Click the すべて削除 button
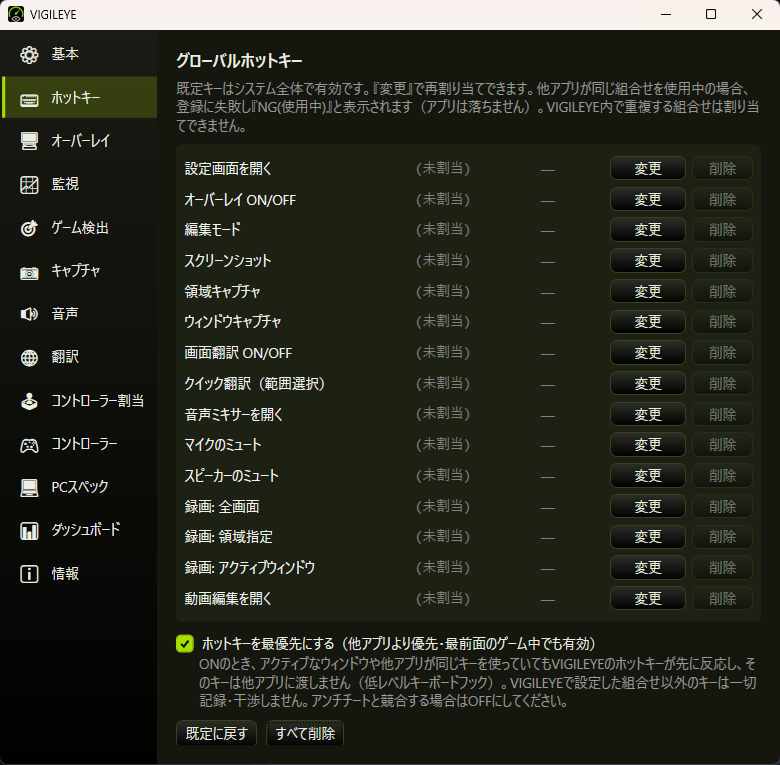The image size is (780, 765). (305, 733)
